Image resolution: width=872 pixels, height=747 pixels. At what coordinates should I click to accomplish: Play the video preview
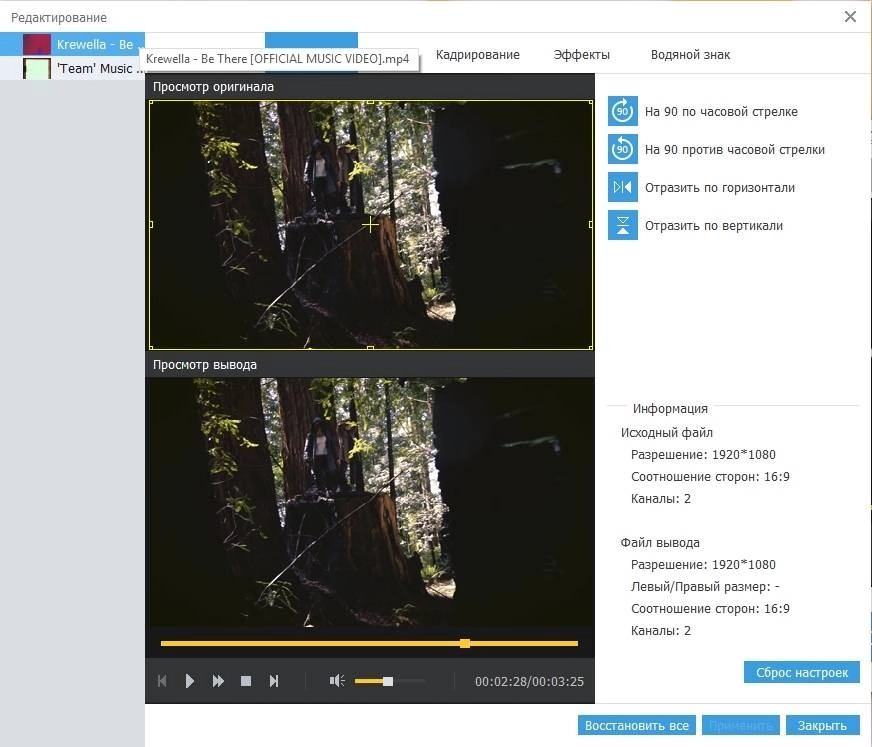pyautogui.click(x=190, y=681)
